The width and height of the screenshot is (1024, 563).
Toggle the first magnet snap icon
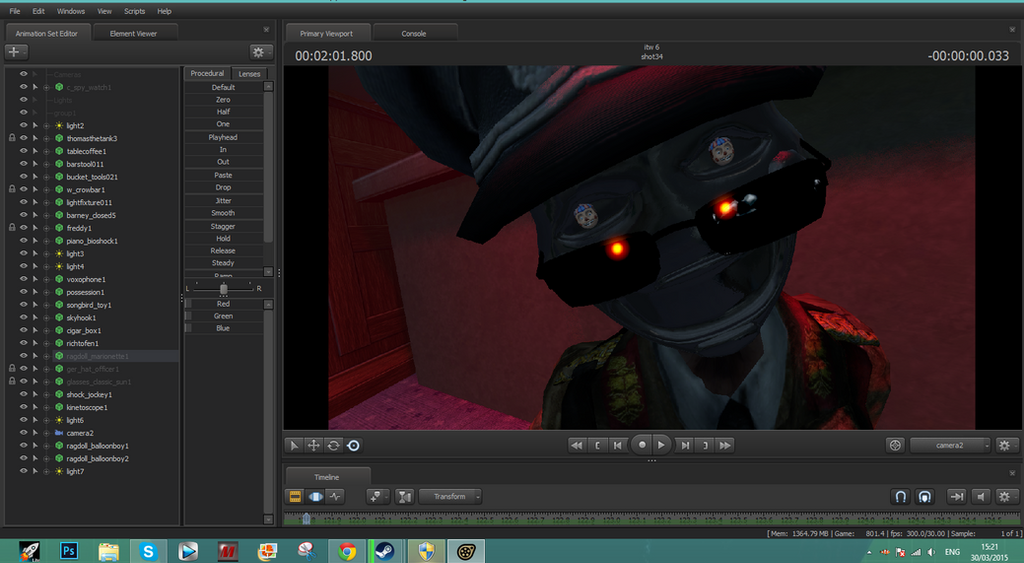901,497
